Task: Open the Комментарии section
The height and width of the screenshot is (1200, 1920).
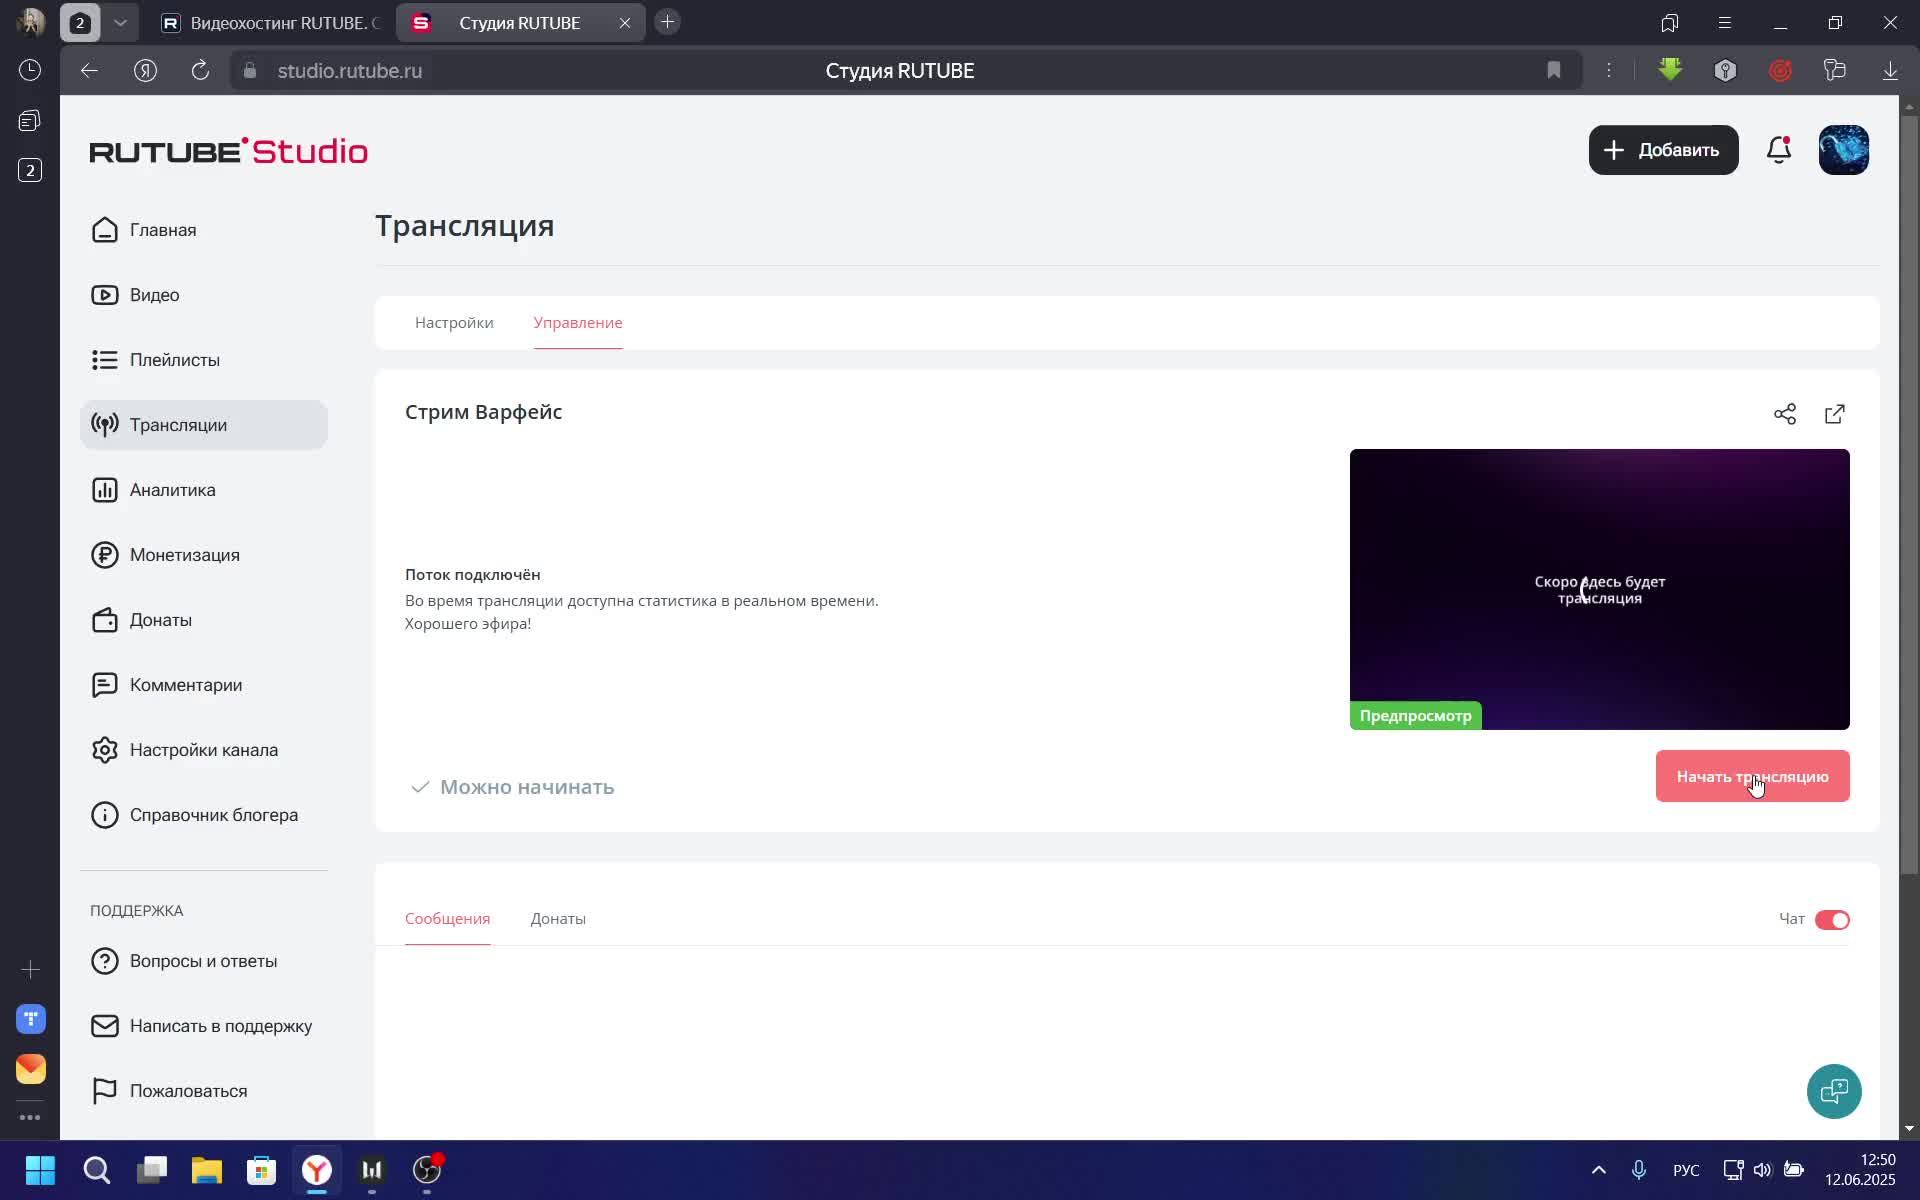Action: (x=187, y=684)
